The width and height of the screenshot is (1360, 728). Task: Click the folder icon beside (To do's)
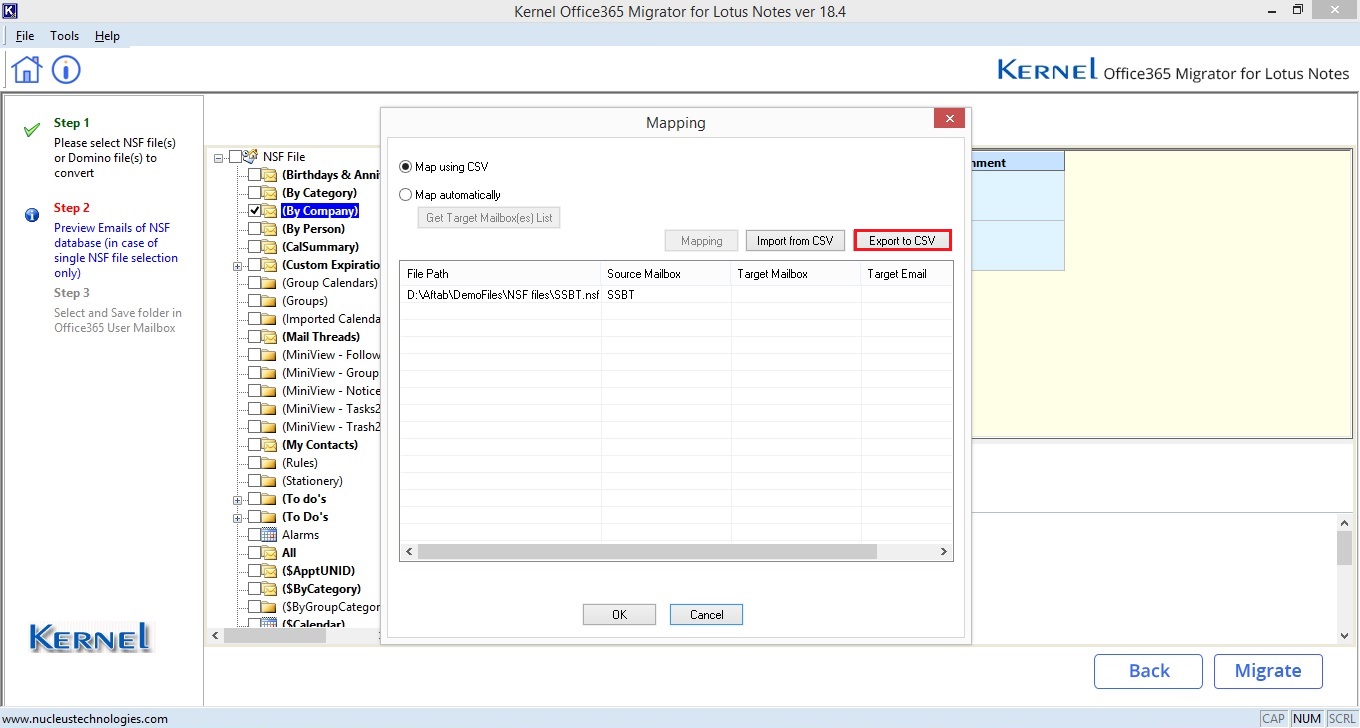[270, 499]
